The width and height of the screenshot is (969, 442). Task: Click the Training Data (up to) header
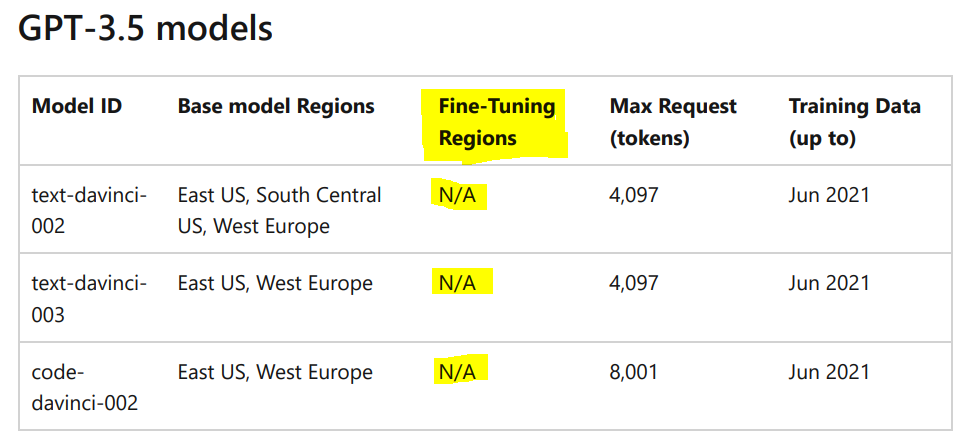click(x=855, y=122)
